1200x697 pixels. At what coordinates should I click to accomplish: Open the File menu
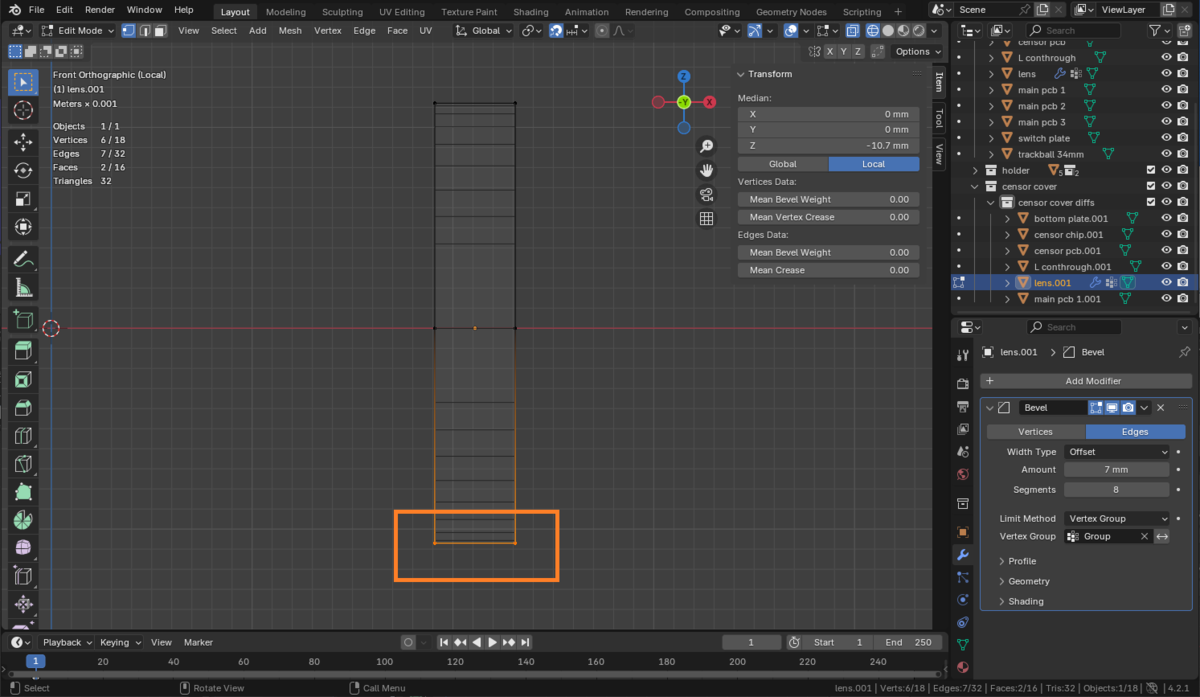point(36,10)
